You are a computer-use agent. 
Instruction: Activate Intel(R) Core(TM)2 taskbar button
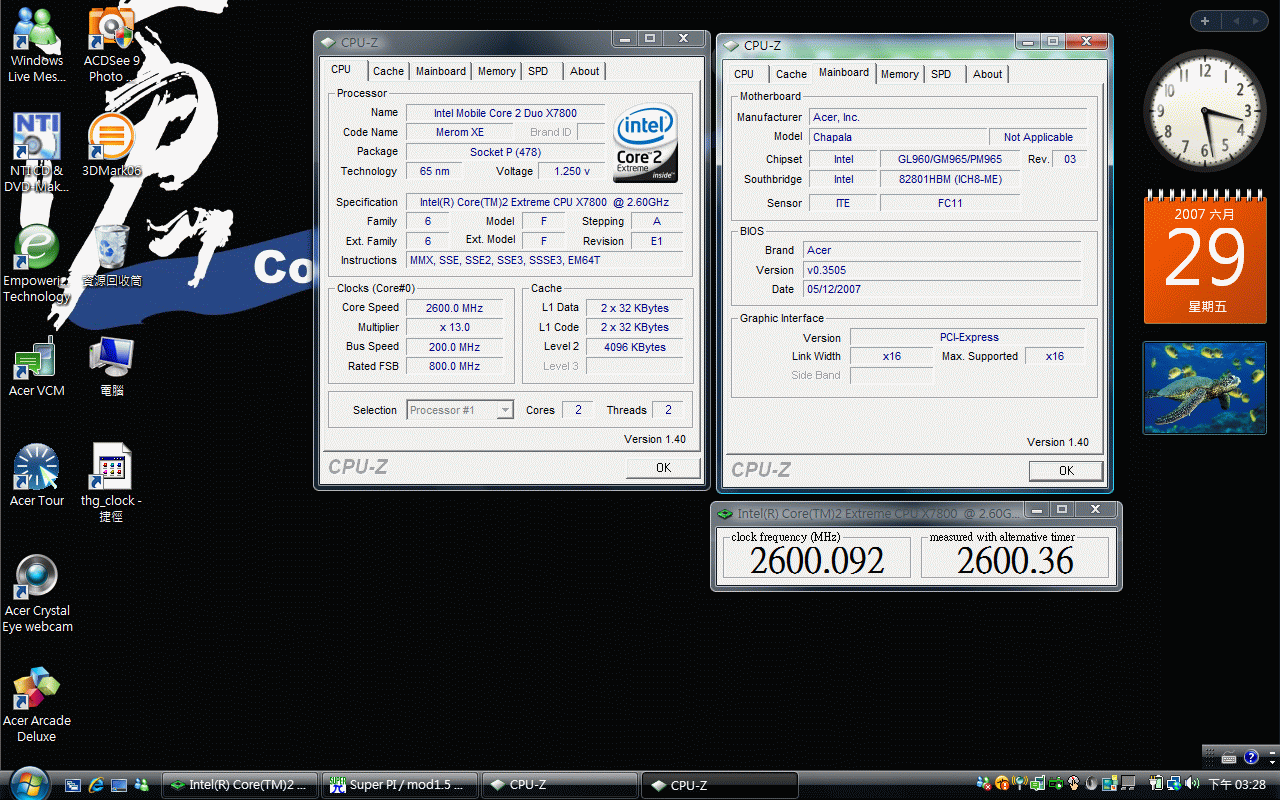240,785
